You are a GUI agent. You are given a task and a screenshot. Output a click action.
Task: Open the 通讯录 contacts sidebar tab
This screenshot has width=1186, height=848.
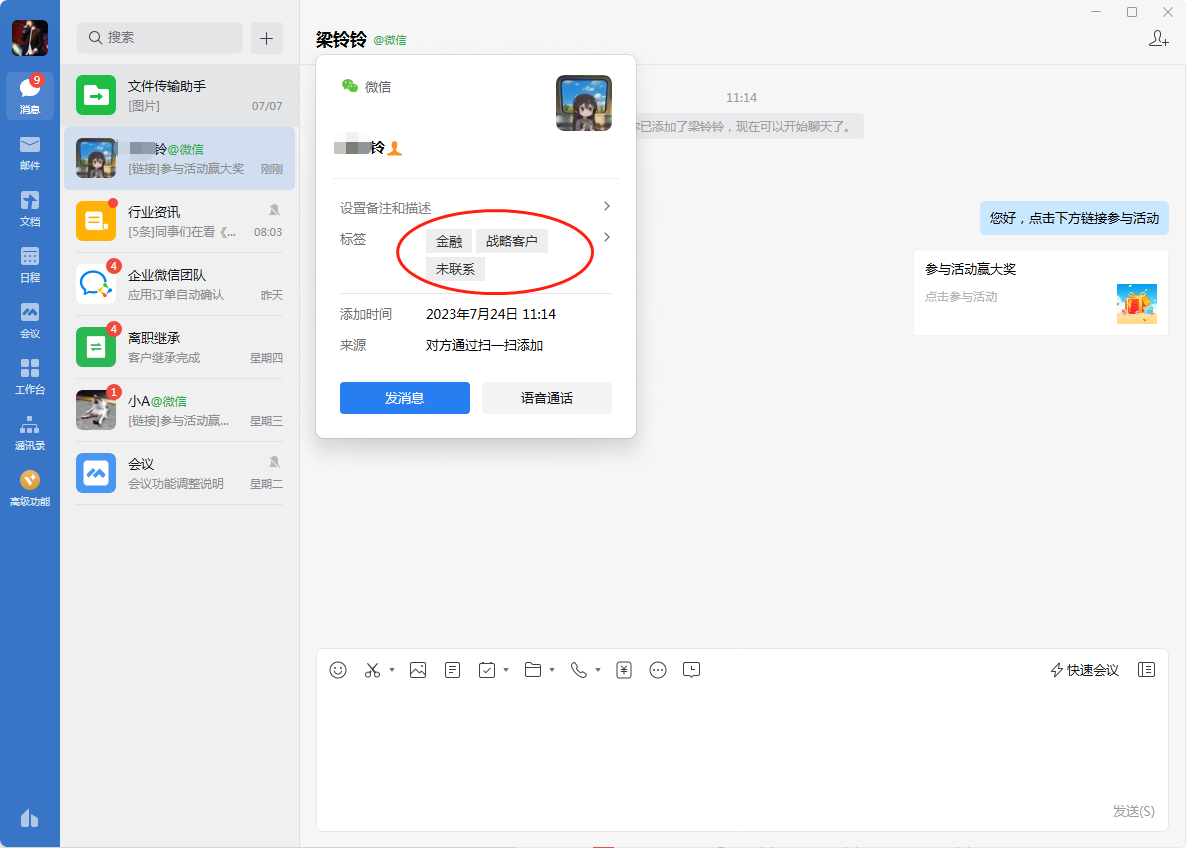29,433
